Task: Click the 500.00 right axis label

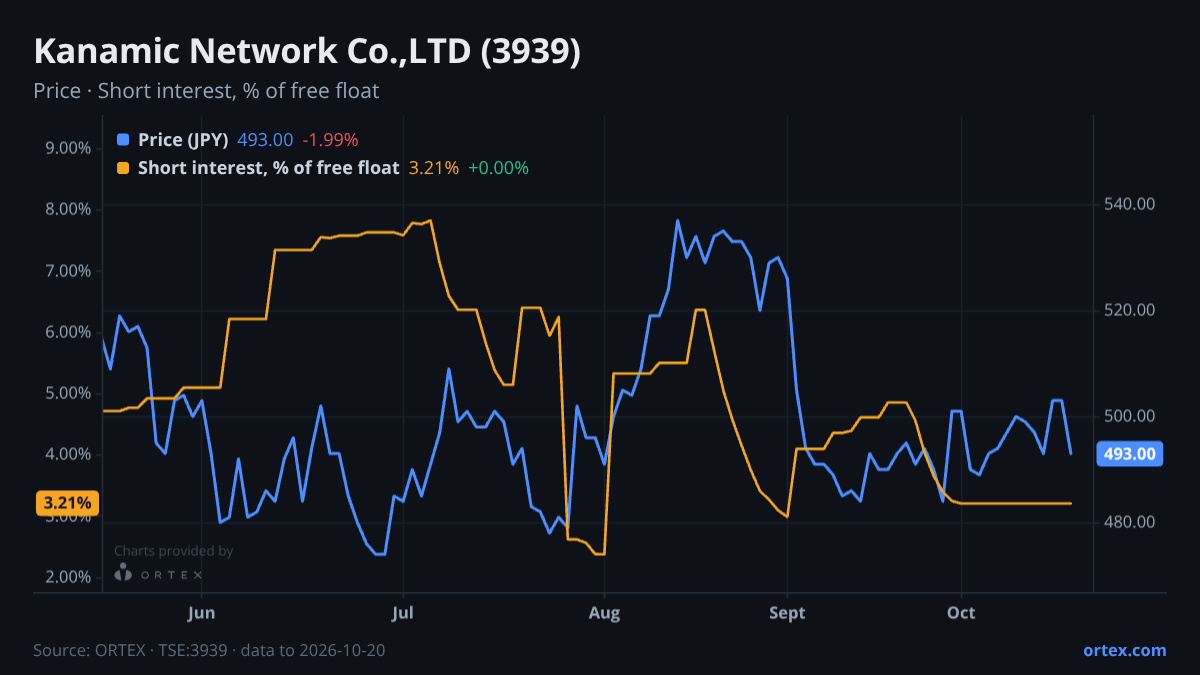Action: [1129, 416]
